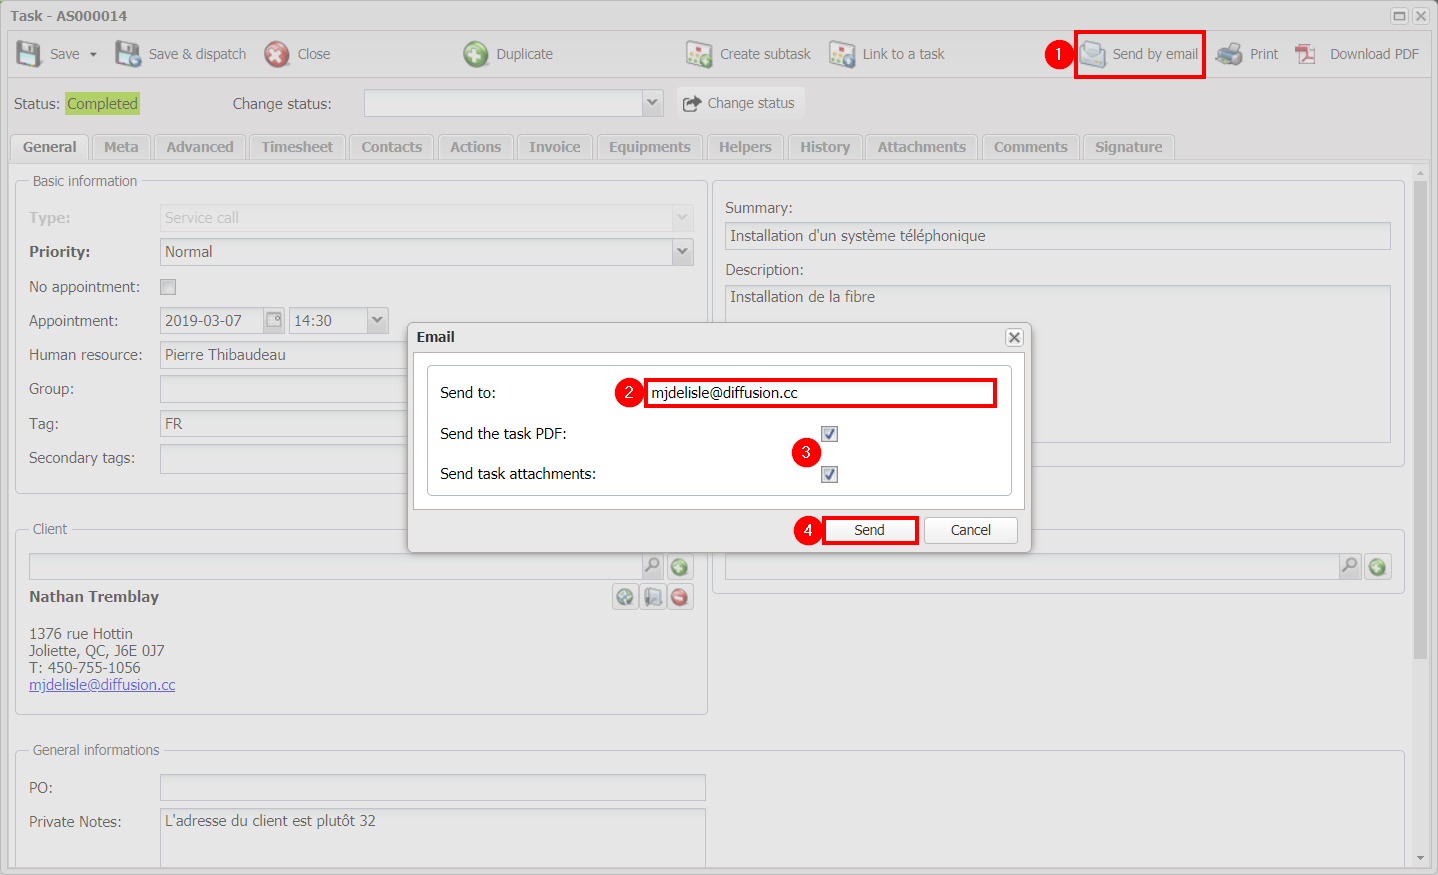1438x875 pixels.
Task: Open the Change status dropdown list
Action: (x=652, y=103)
